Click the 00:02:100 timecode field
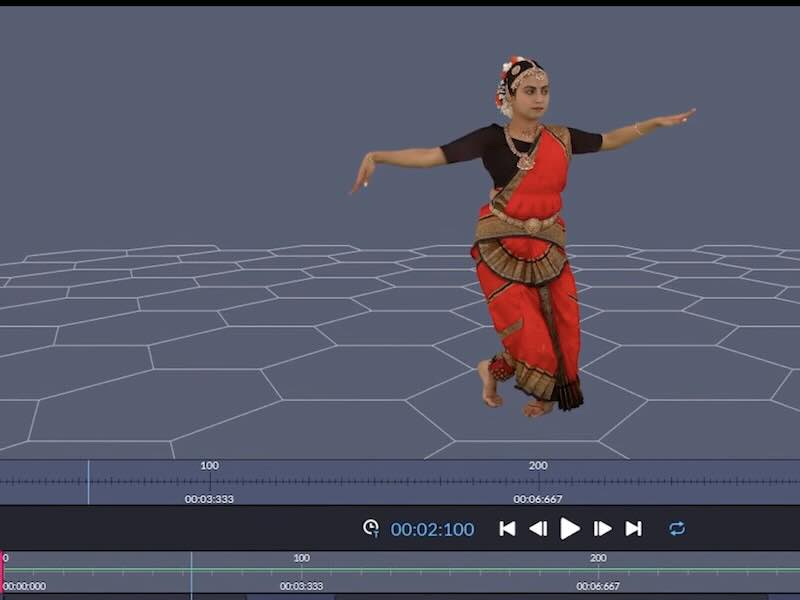Image resolution: width=800 pixels, height=600 pixels. point(432,529)
